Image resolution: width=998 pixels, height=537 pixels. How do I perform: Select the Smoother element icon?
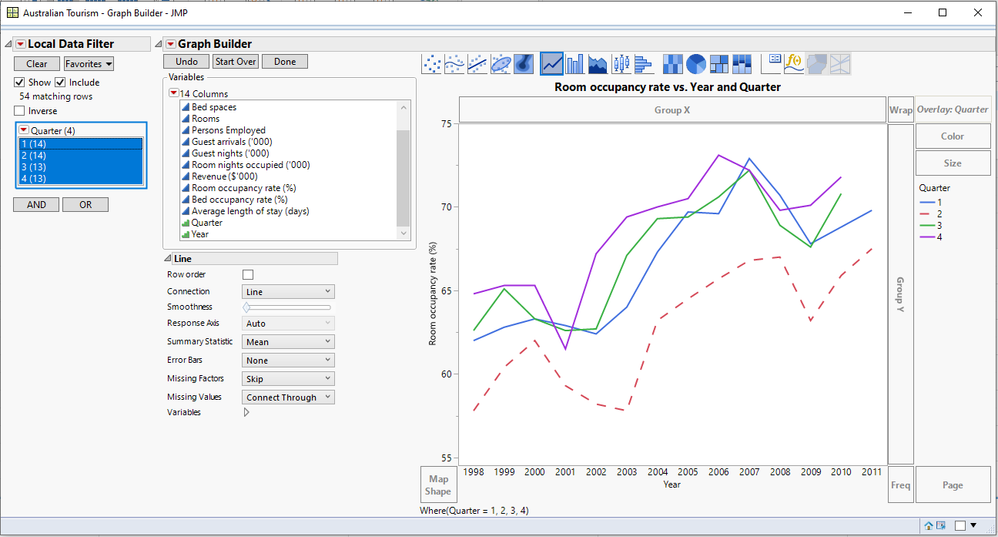pos(454,64)
